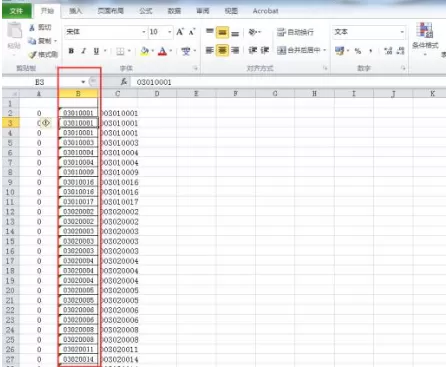Toggle highlighted center horizontal alignment
The width and height of the screenshot is (446, 367).
(222, 50)
